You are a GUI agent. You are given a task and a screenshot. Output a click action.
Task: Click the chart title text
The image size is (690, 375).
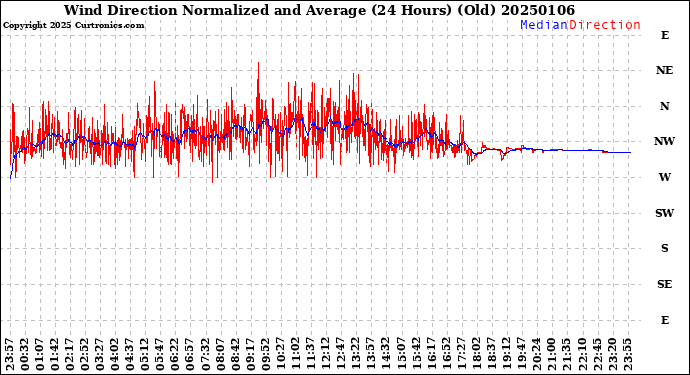(319, 10)
